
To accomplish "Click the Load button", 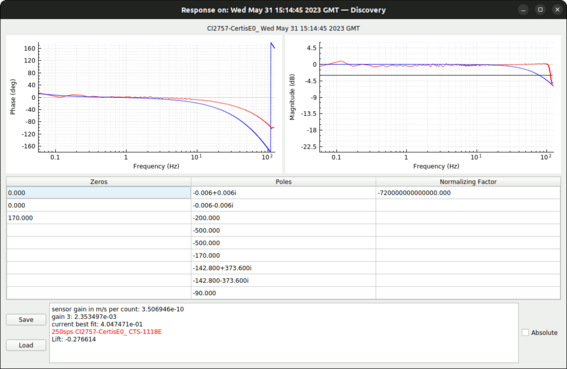I will coord(26,345).
